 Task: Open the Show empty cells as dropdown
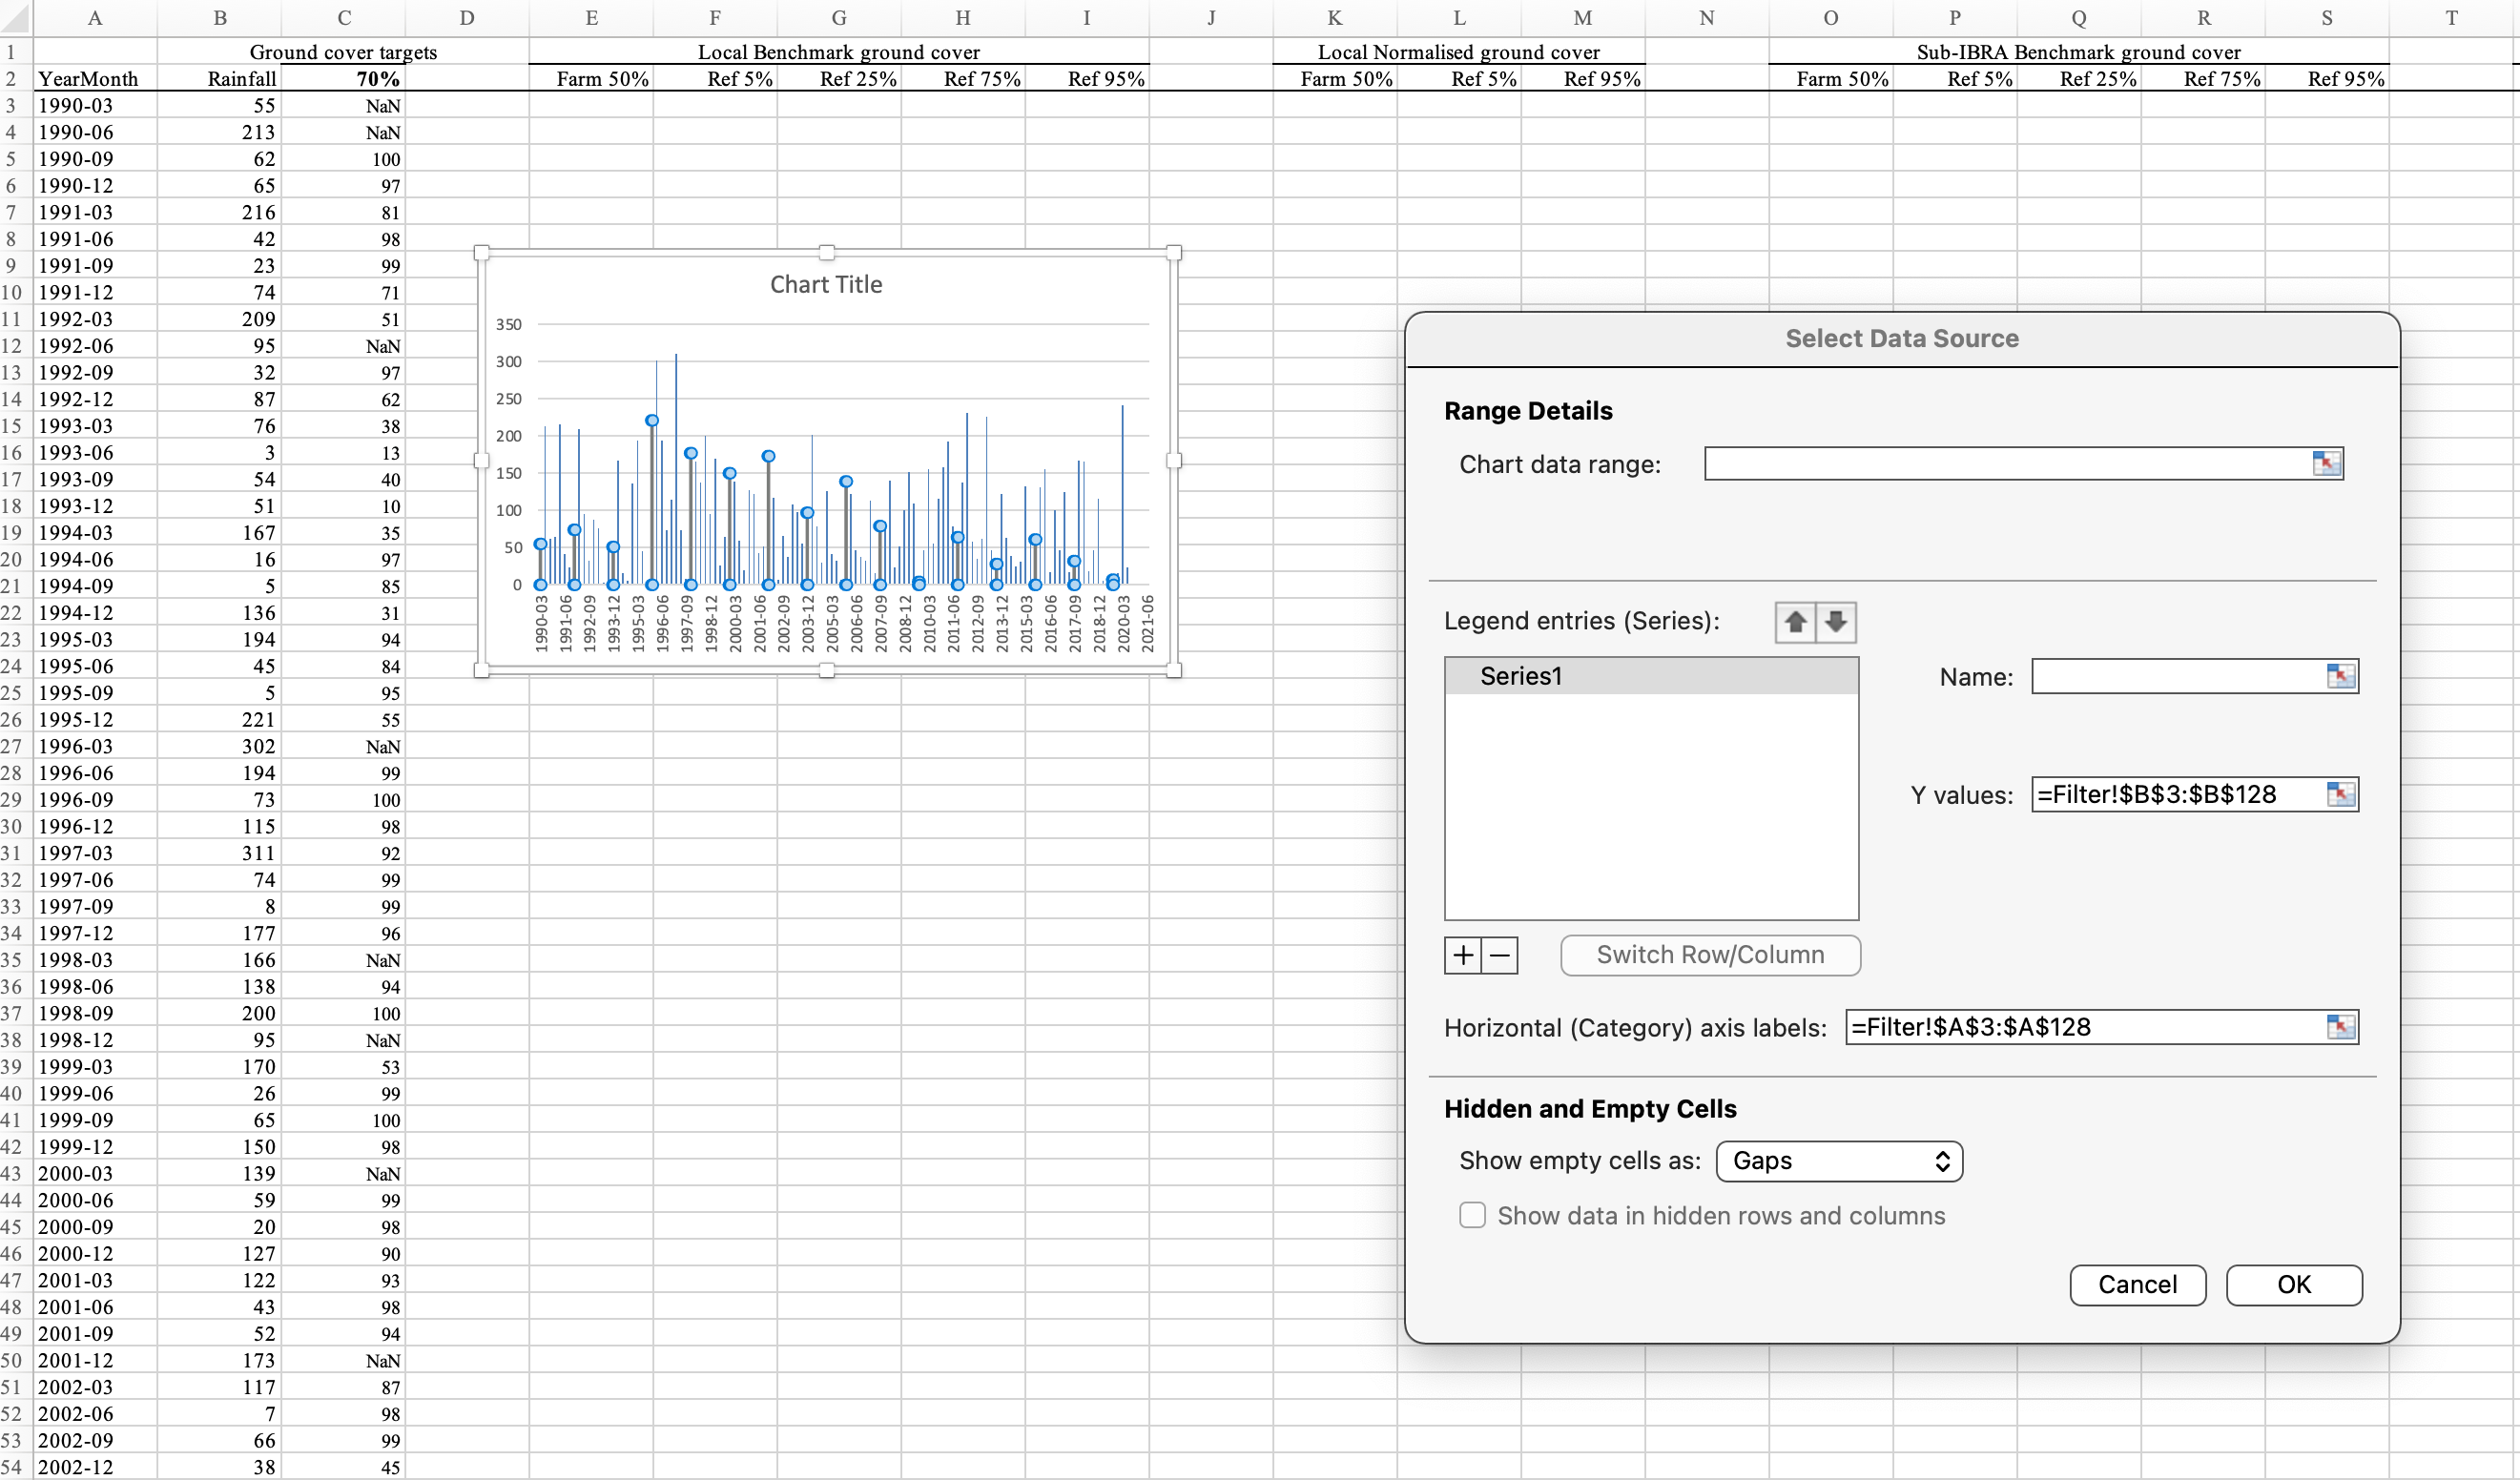point(1839,1161)
